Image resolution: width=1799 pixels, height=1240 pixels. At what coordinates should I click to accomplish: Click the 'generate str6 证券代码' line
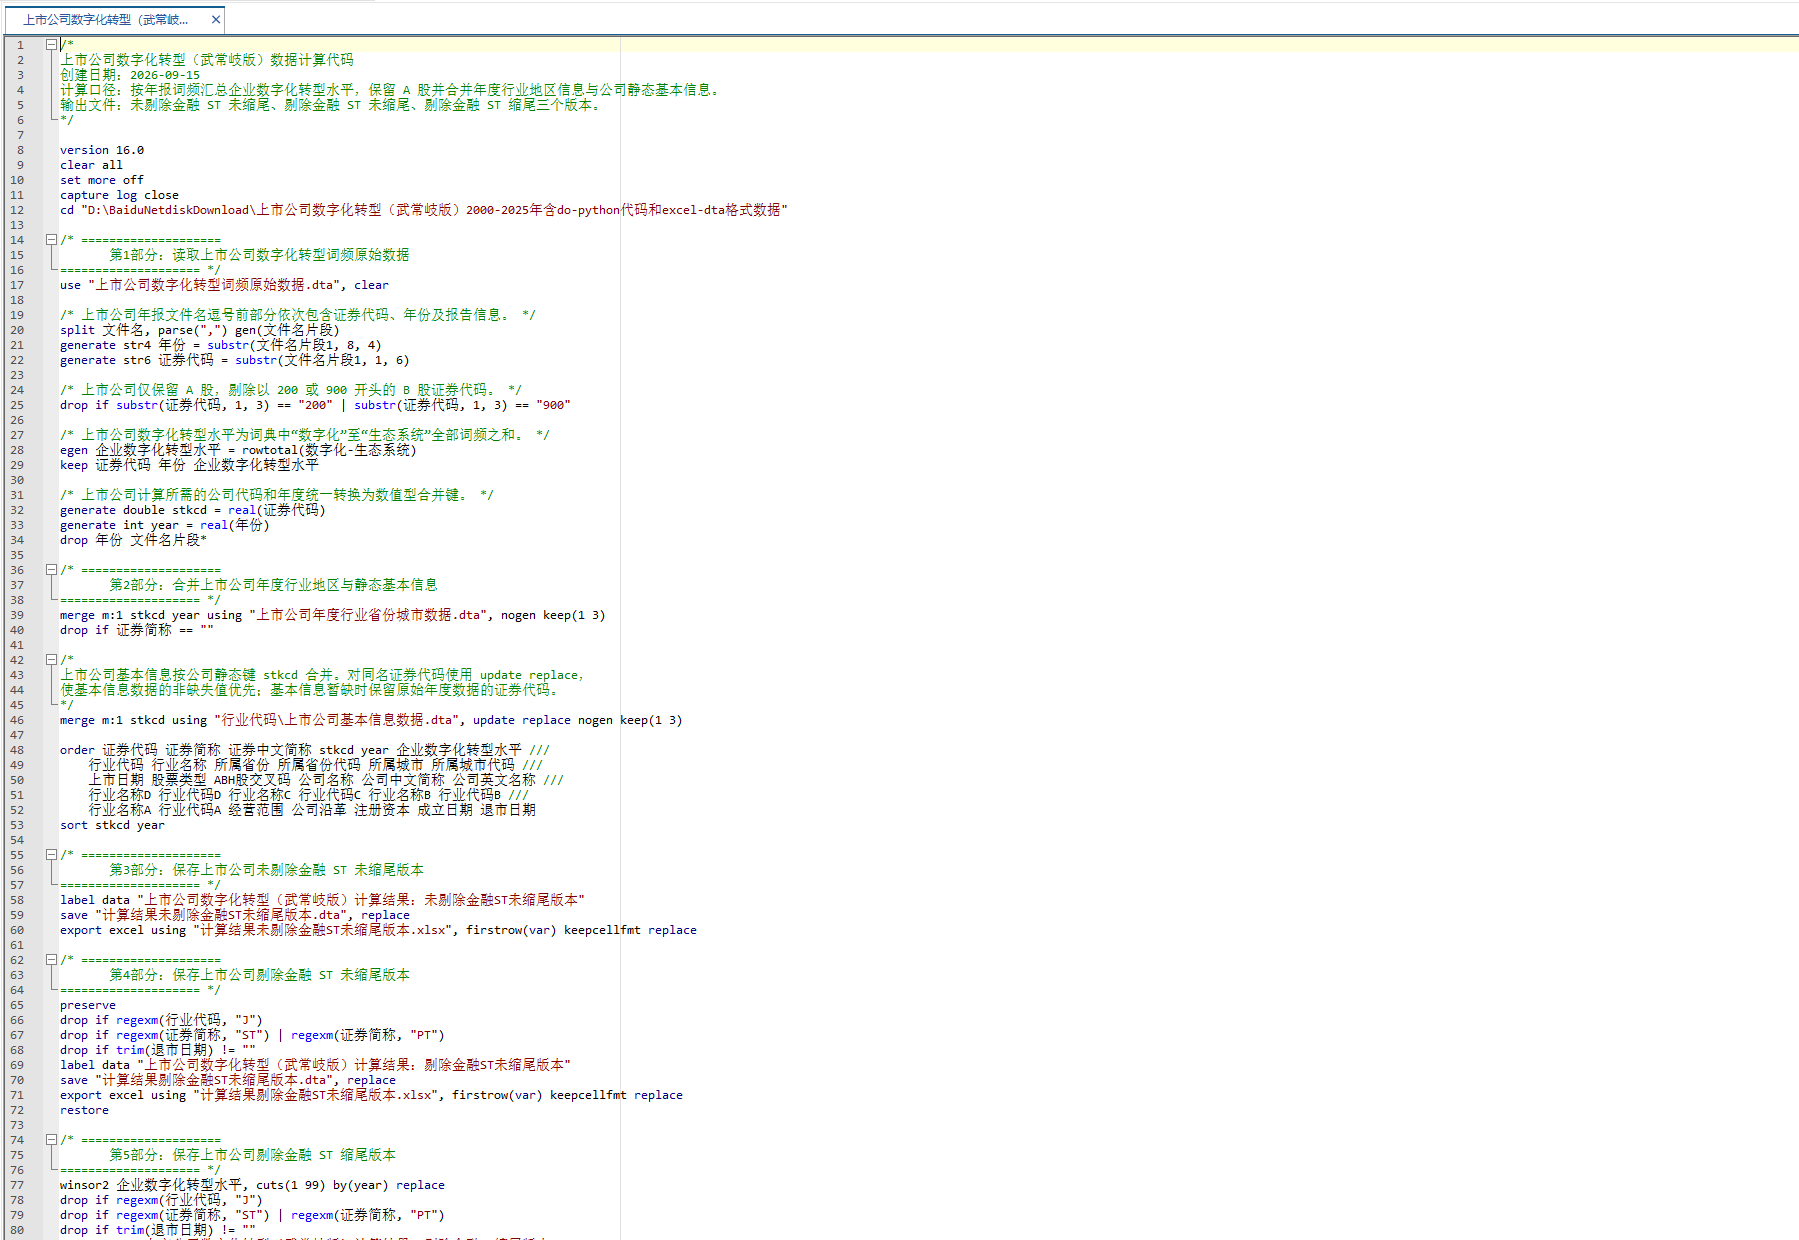(x=234, y=360)
